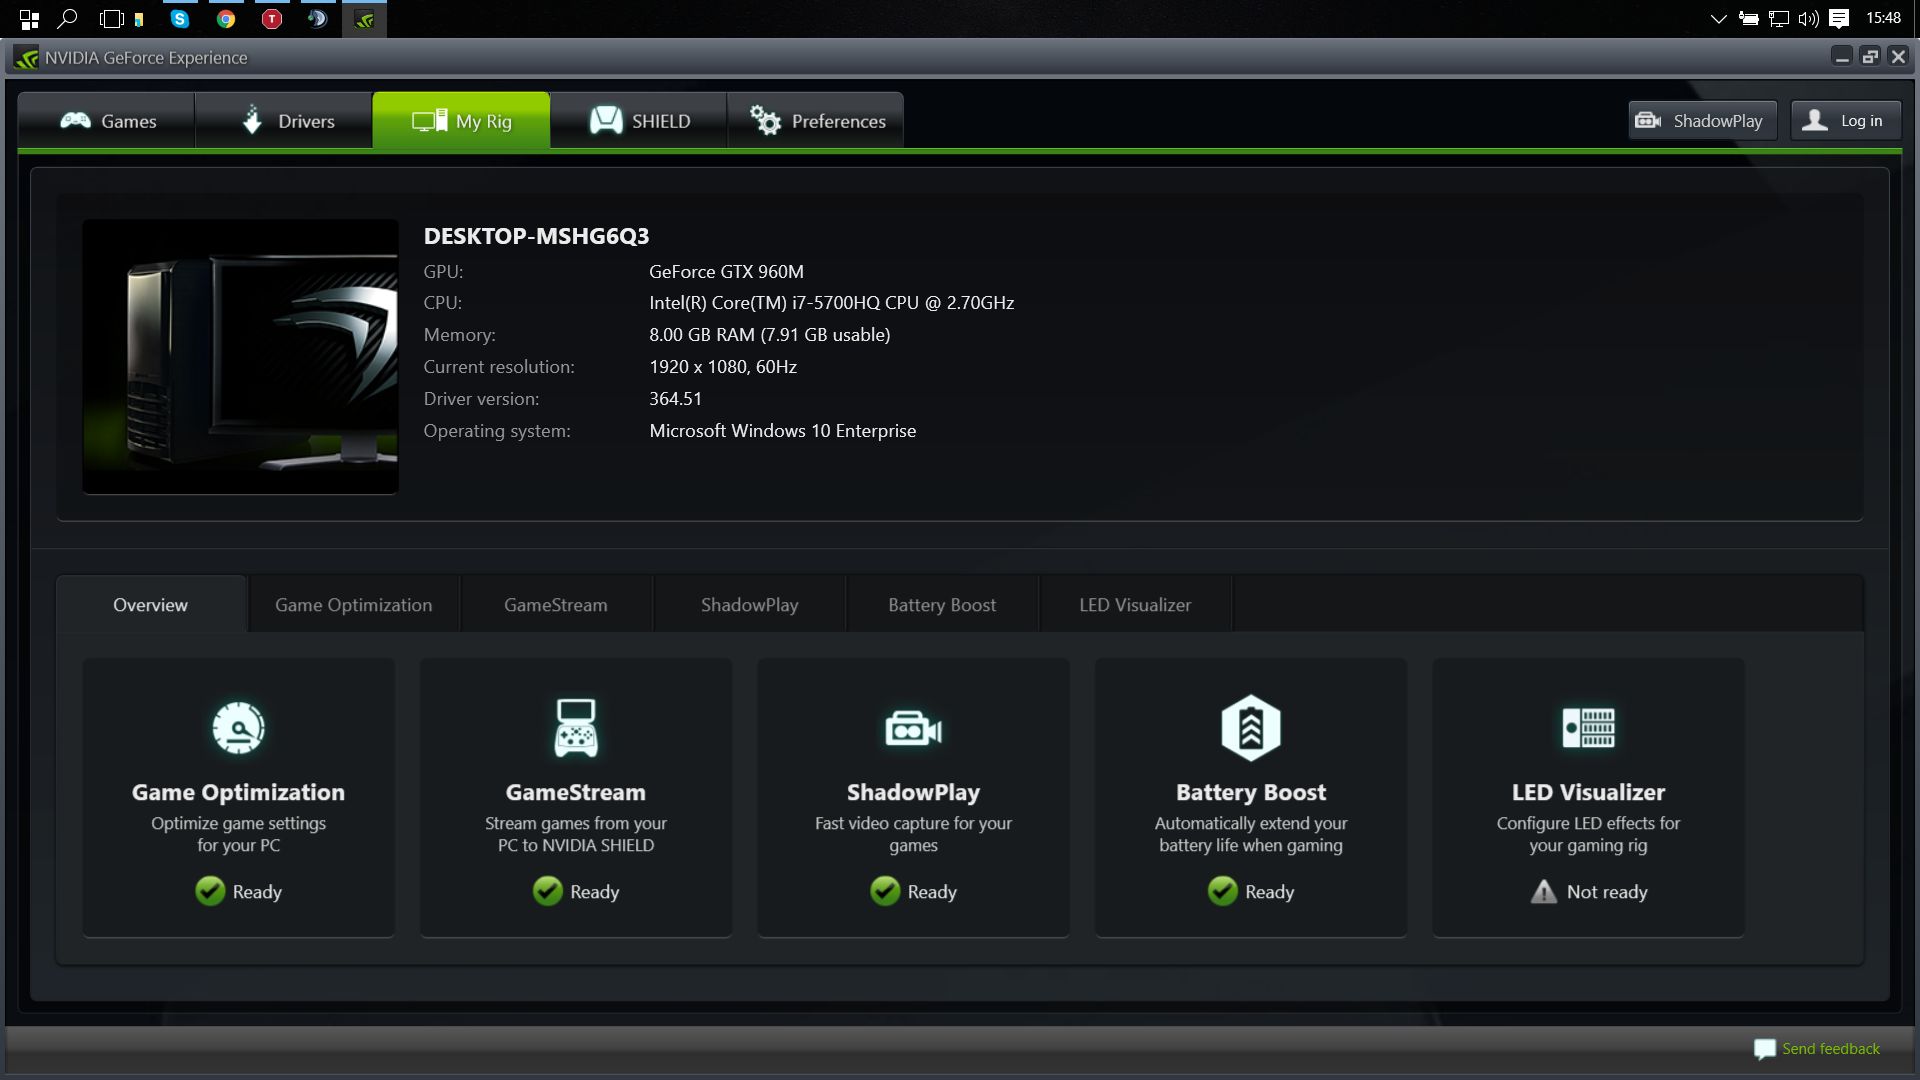Click the driver version 364.51 value
Screen dimensions: 1920x1080
click(675, 399)
